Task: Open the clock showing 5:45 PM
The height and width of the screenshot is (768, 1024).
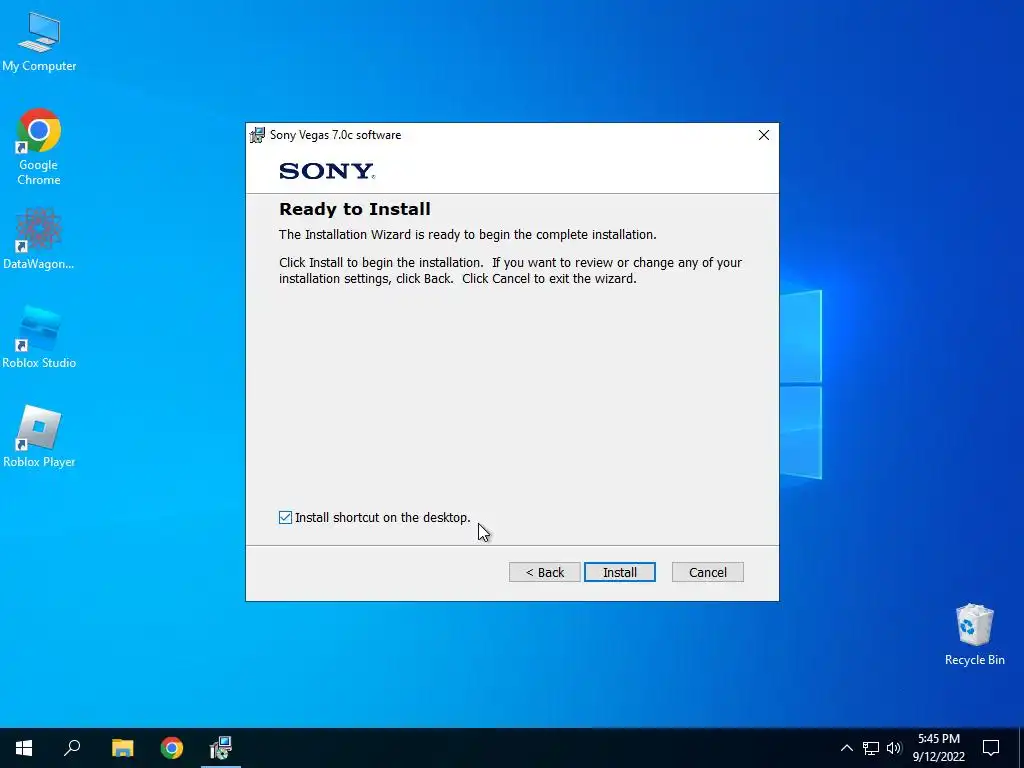Action: tap(938, 748)
